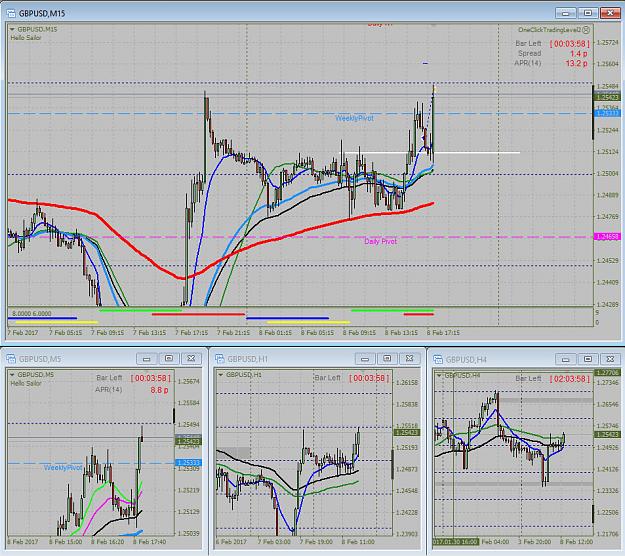This screenshot has width=625, height=556.
Task: Click the Spread value 1.4 p
Action: point(578,53)
